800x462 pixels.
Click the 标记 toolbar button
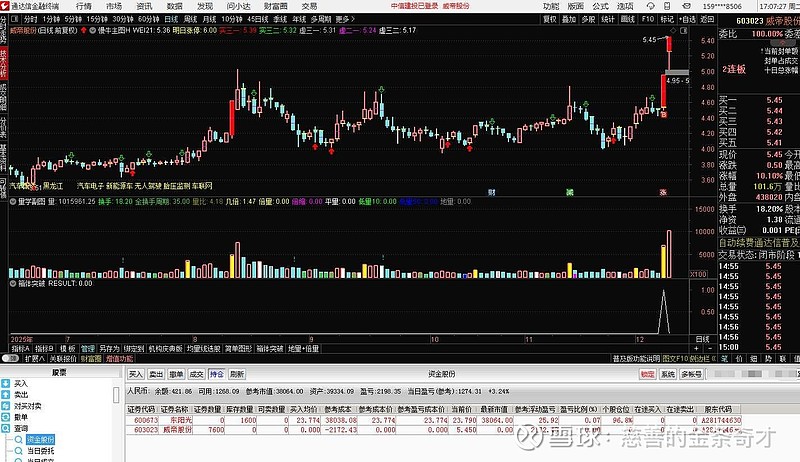coord(667,19)
